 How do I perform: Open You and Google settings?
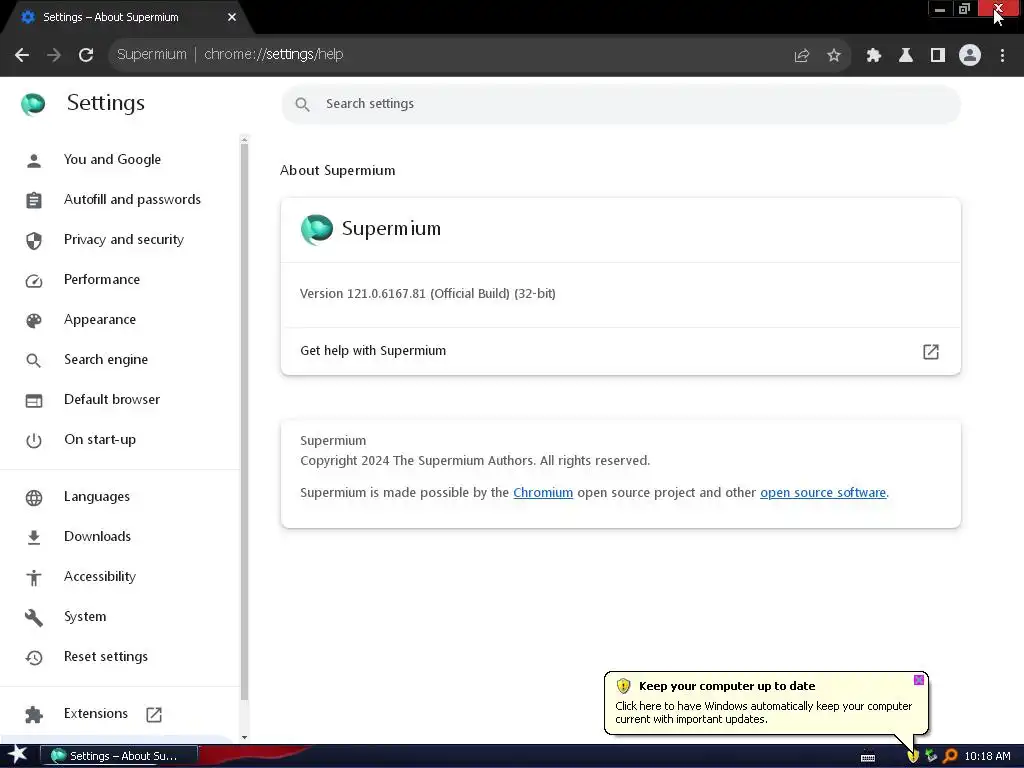tap(112, 159)
